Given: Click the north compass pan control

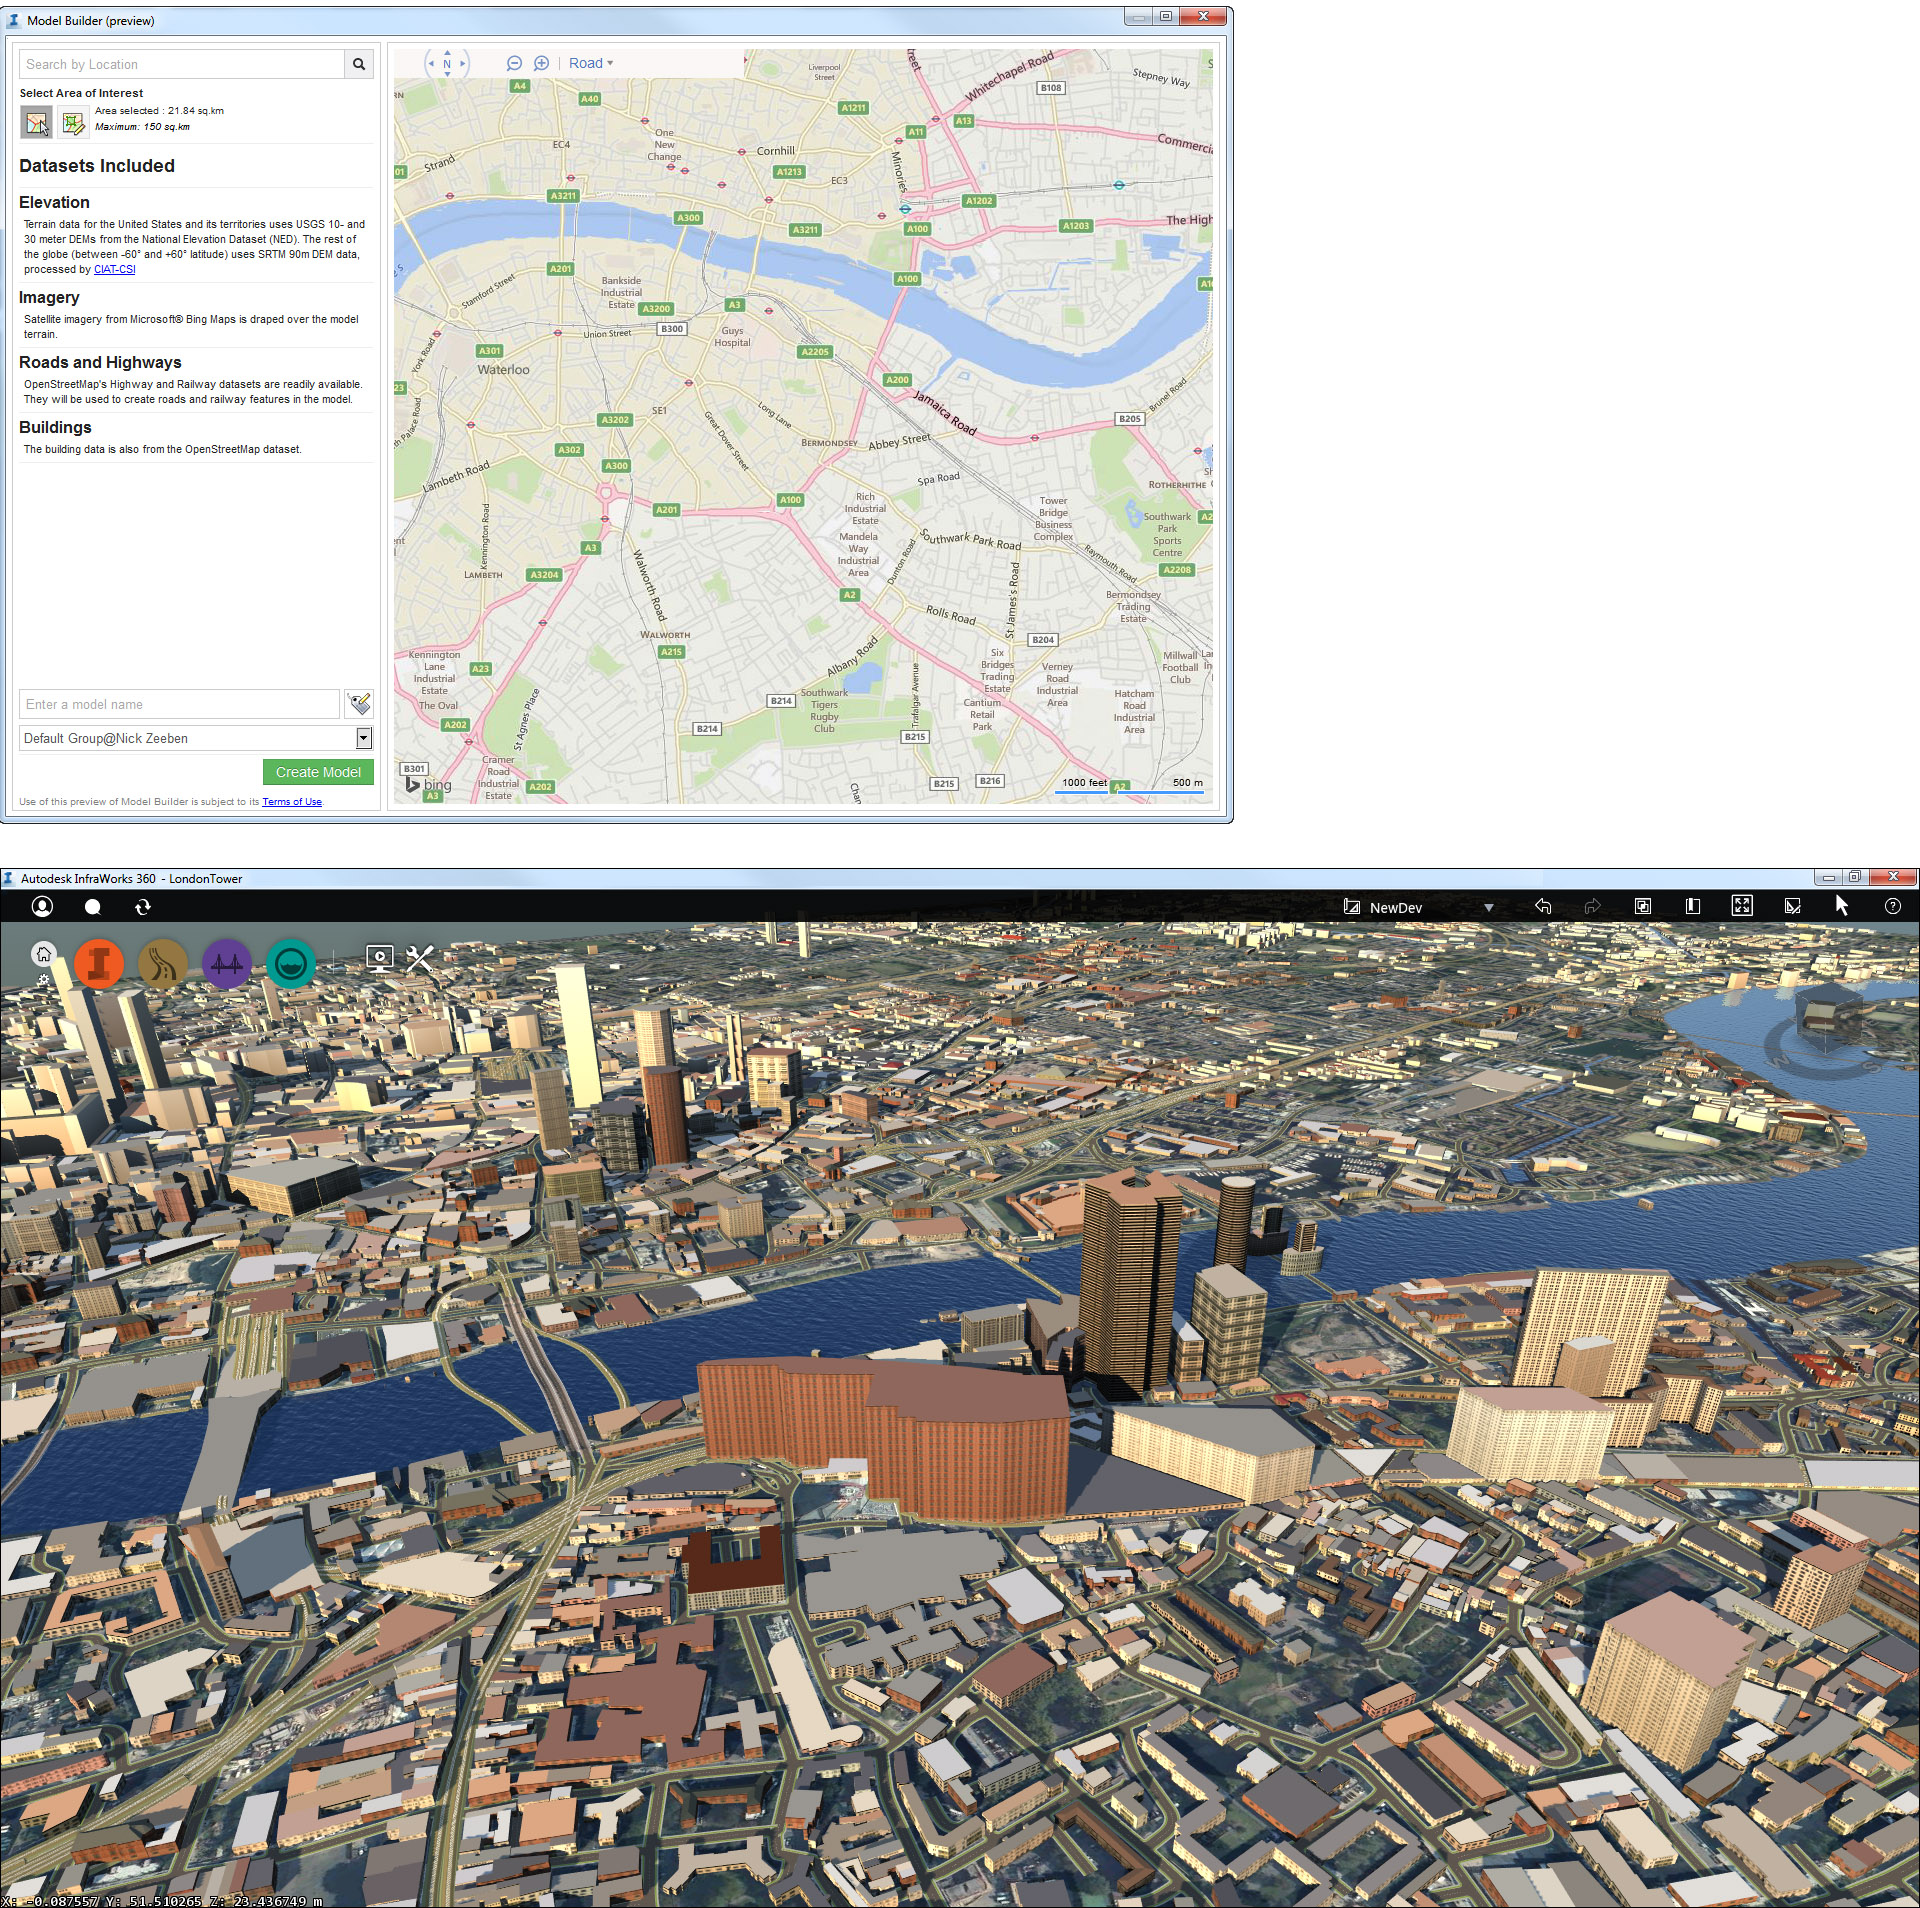Looking at the screenshot, I should tap(447, 63).
